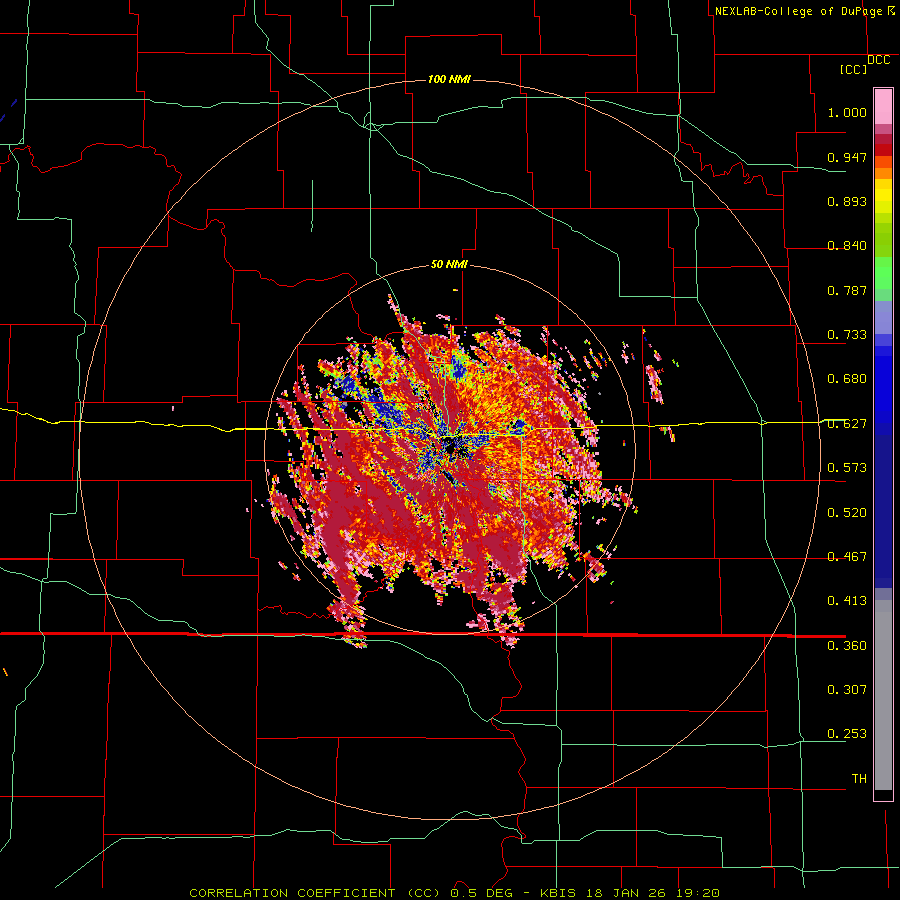Click the 0.467 scale value
This screenshot has height=900, width=900.
tap(847, 557)
